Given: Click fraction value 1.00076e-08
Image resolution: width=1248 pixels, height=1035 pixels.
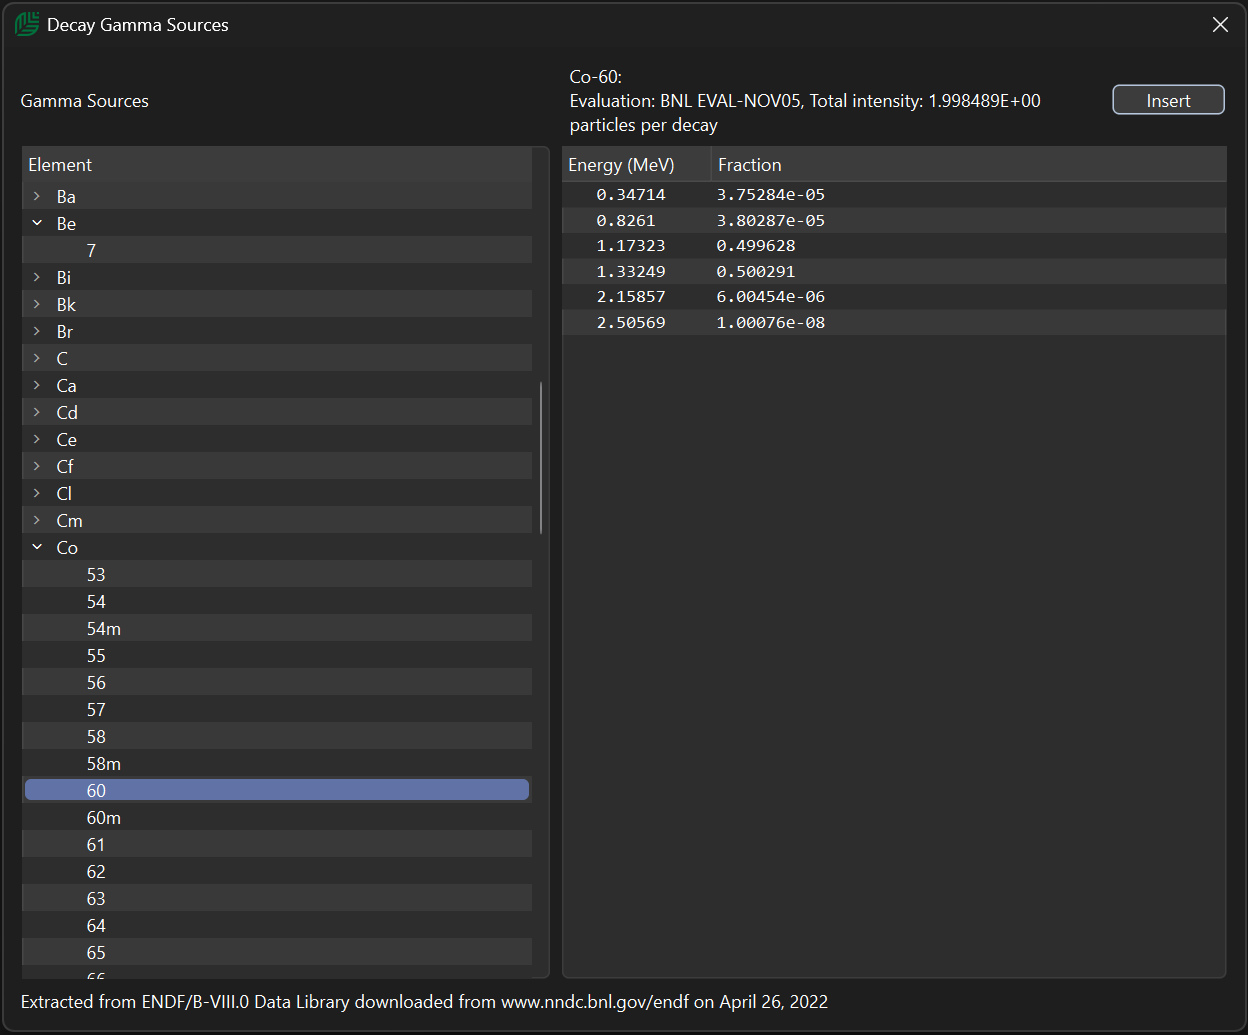Looking at the screenshot, I should (771, 322).
